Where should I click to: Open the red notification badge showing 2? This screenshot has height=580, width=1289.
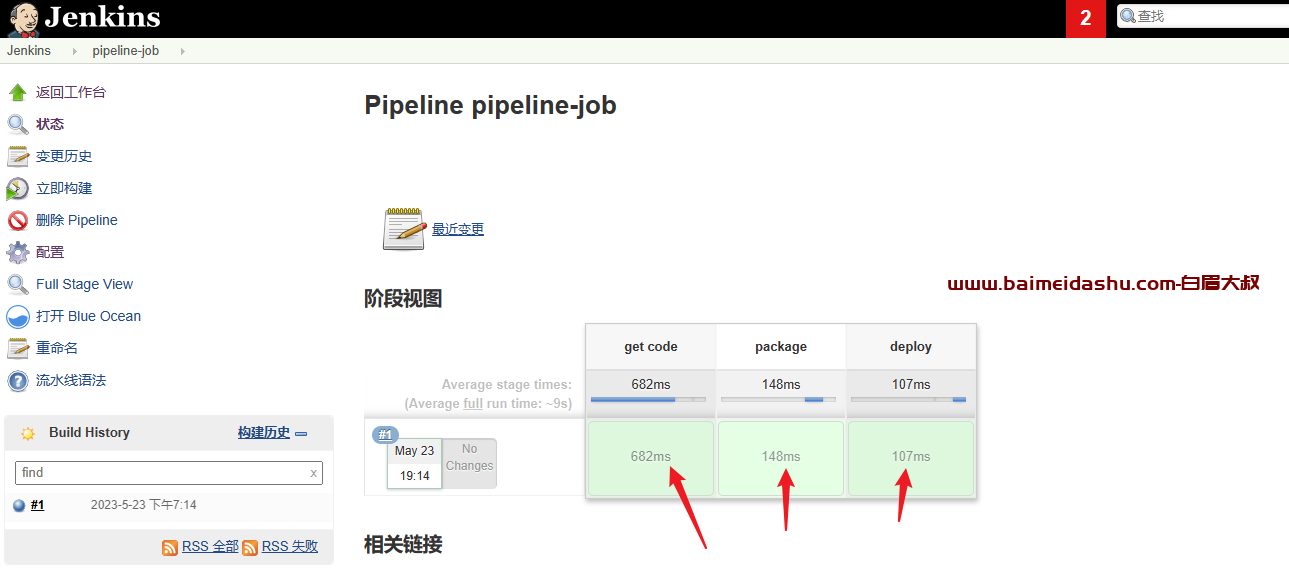[1086, 18]
